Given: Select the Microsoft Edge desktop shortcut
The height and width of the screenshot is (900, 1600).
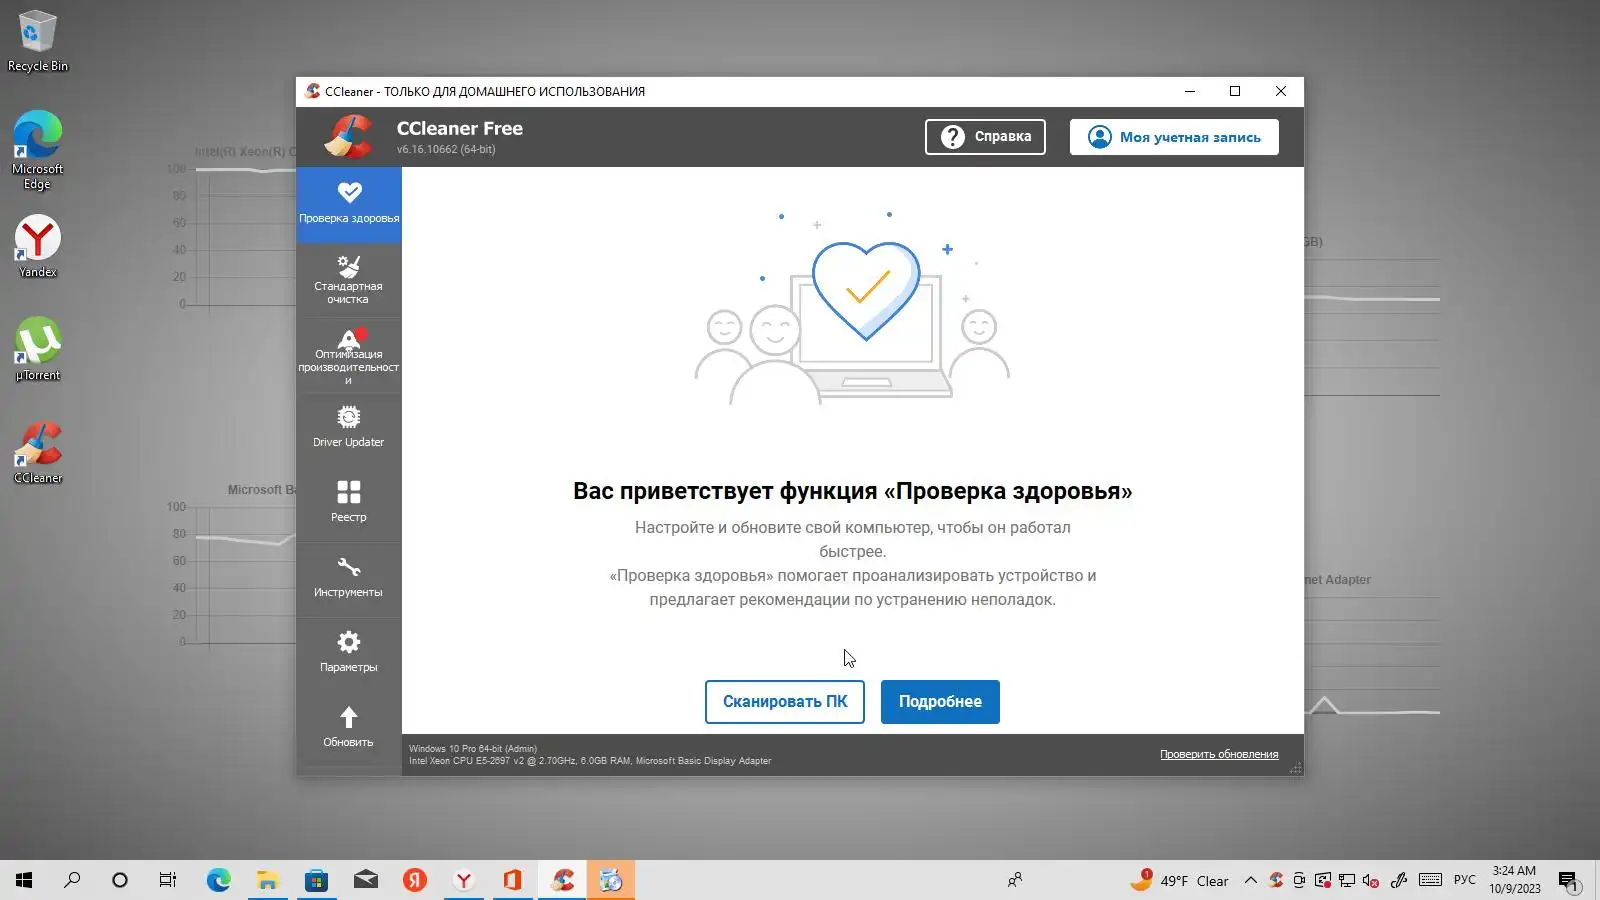Looking at the screenshot, I should click(x=38, y=150).
